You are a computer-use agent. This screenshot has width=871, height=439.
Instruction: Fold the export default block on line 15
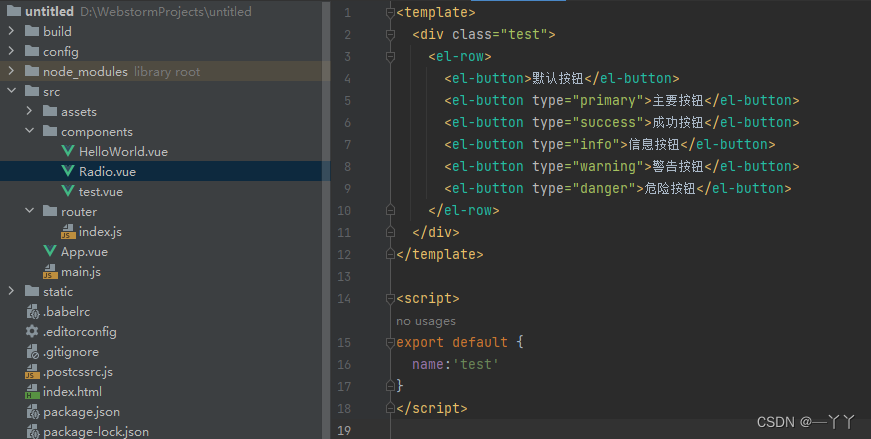(x=391, y=343)
